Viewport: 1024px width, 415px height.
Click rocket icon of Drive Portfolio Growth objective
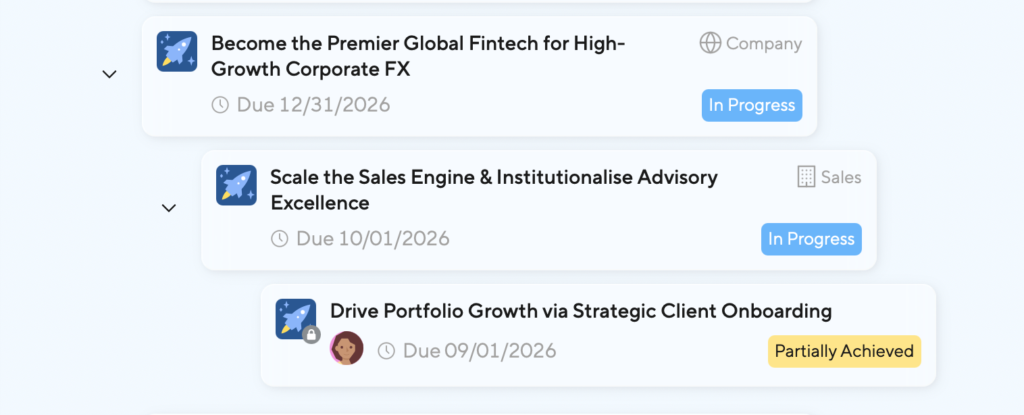[295, 318]
